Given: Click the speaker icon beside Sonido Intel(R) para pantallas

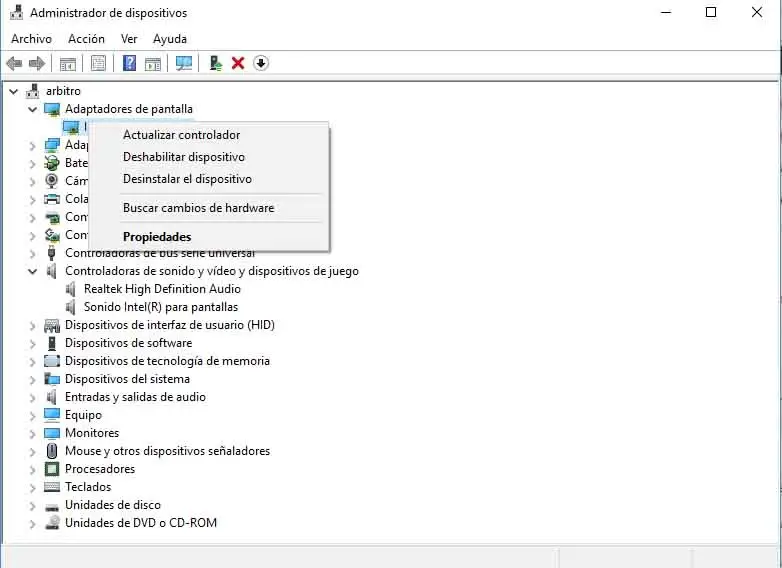Looking at the screenshot, I should coord(71,307).
